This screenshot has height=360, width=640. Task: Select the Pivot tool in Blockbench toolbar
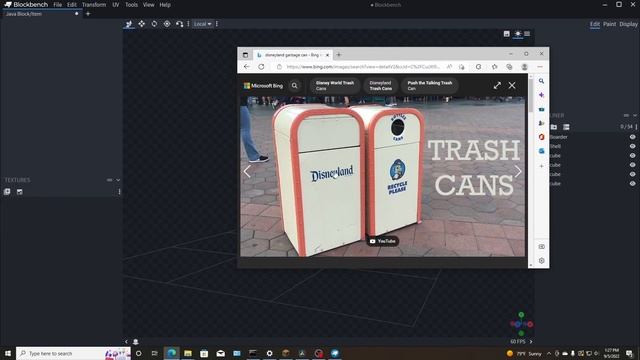(167, 24)
